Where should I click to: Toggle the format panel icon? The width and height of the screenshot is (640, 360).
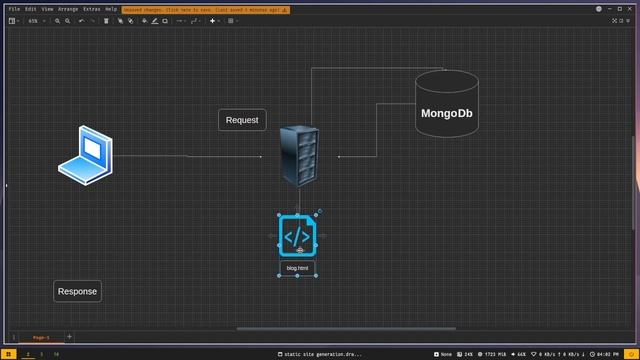tap(622, 21)
